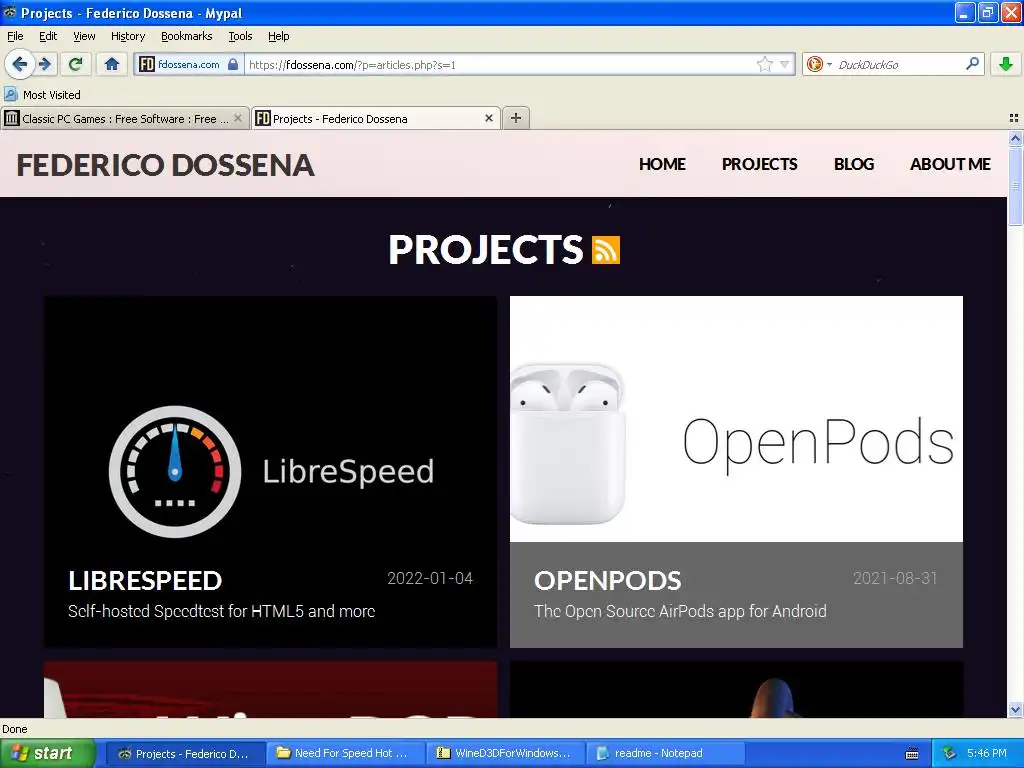Open the Home page button
The height and width of the screenshot is (768, 1024).
point(112,64)
